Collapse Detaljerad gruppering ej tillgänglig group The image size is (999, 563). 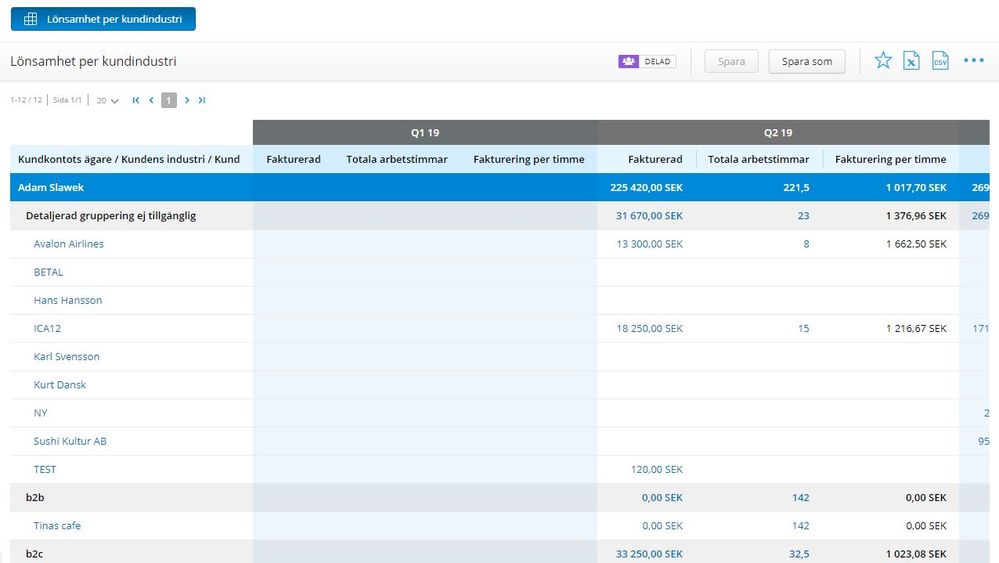[x=111, y=215]
